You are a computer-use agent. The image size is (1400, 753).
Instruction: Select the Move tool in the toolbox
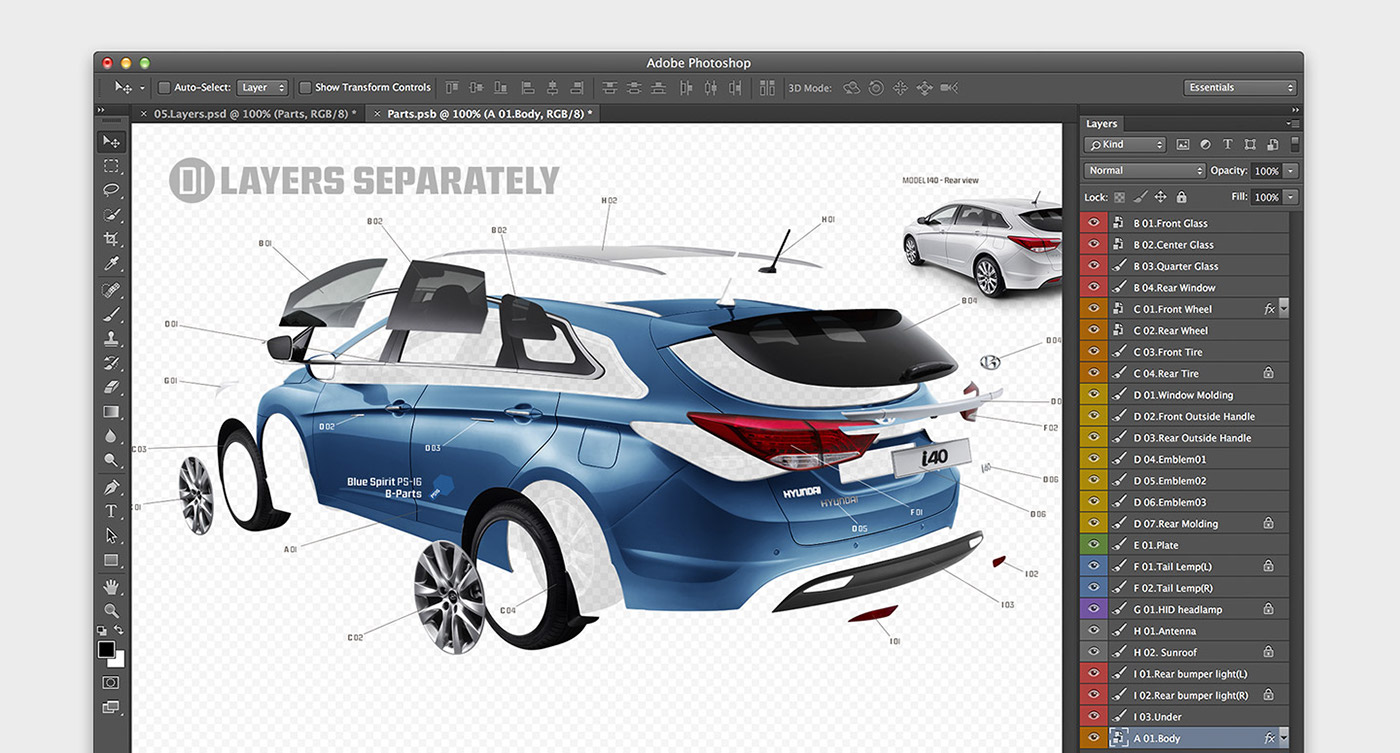[x=111, y=142]
